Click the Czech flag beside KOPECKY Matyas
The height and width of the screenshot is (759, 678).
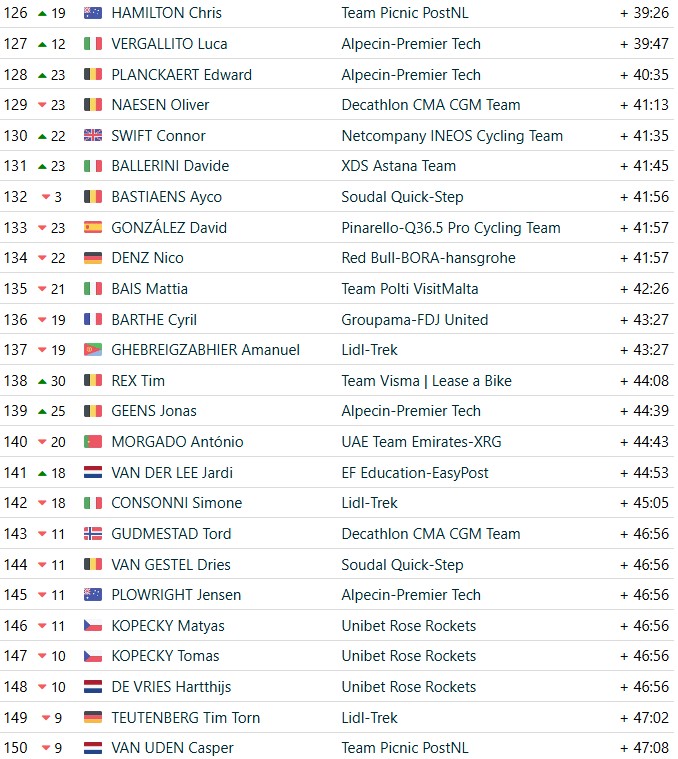(x=92, y=626)
